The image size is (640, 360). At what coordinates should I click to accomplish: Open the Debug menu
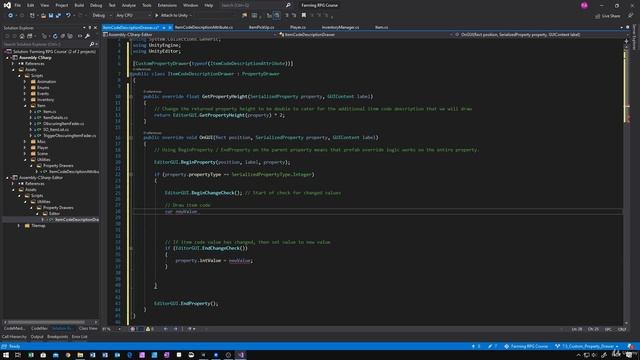pos(96,5)
